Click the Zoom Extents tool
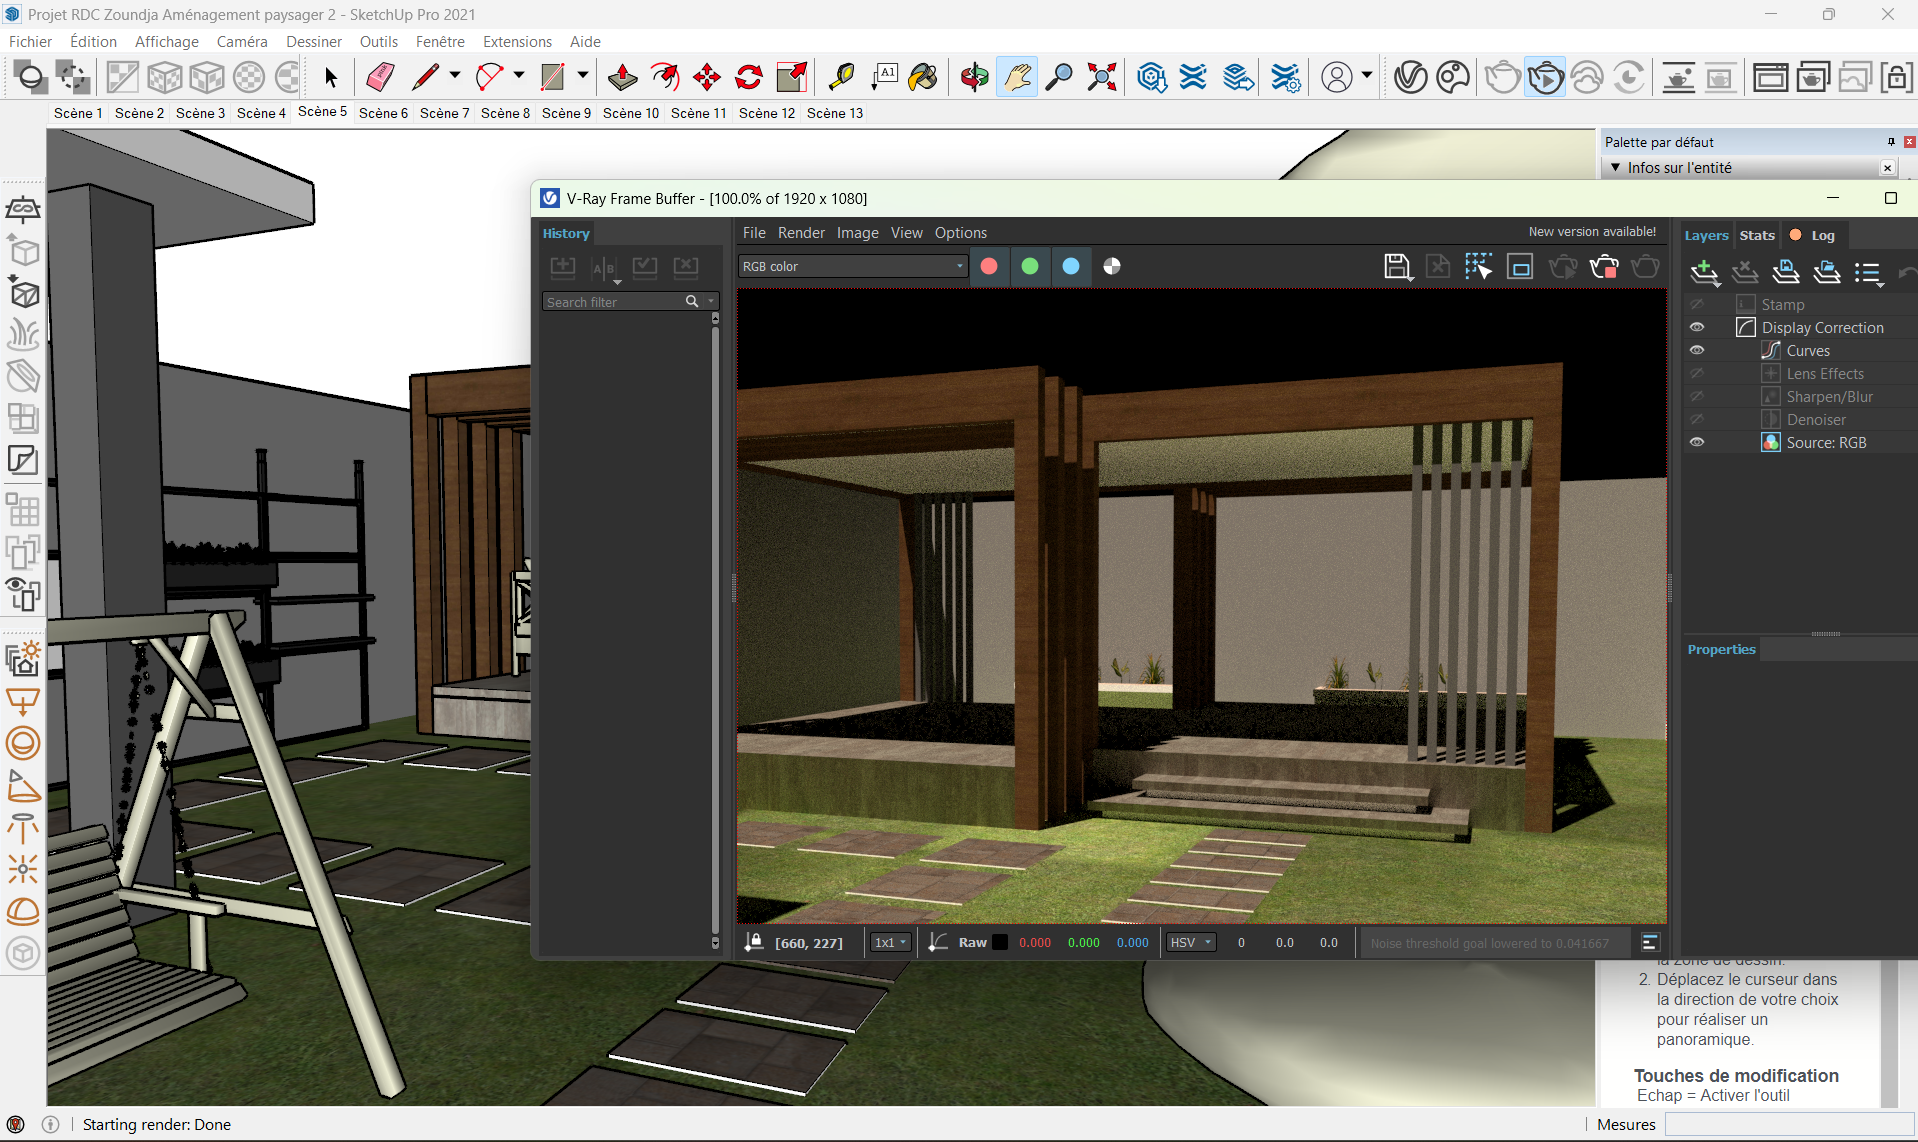The height and width of the screenshot is (1142, 1918). tap(1101, 77)
